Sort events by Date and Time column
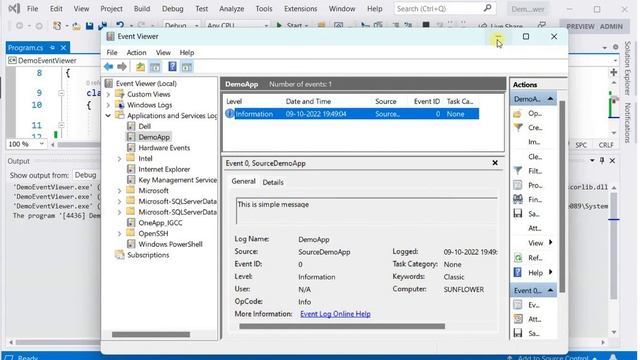This screenshot has width=640, height=360. point(308,102)
